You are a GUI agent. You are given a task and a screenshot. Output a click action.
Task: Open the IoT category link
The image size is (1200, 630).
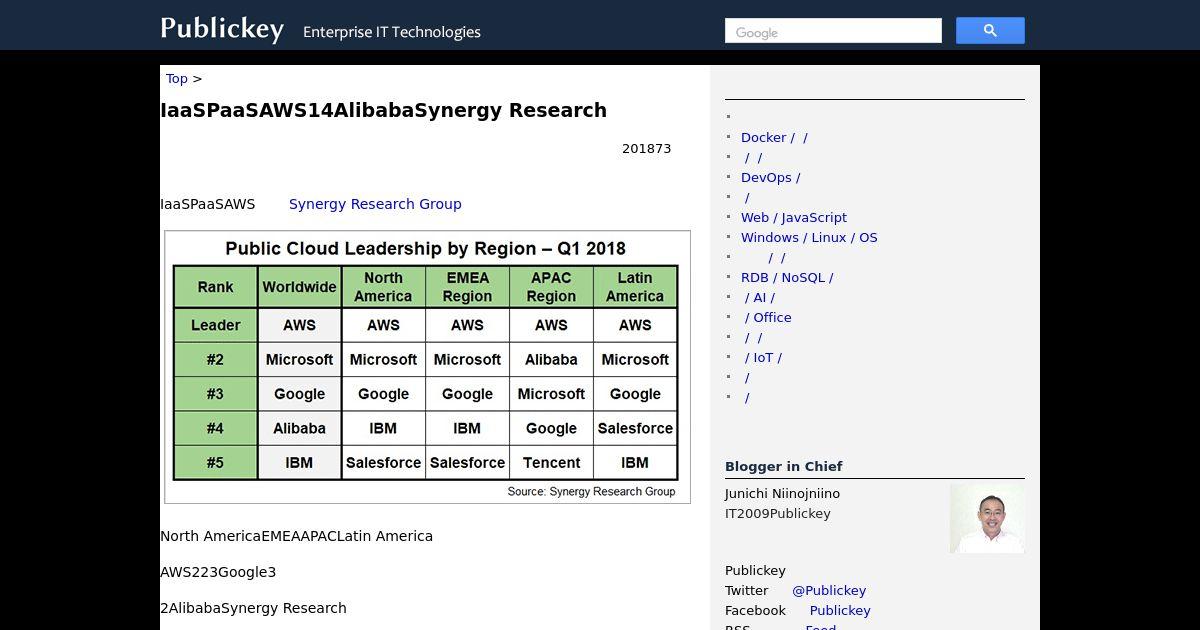[763, 357]
